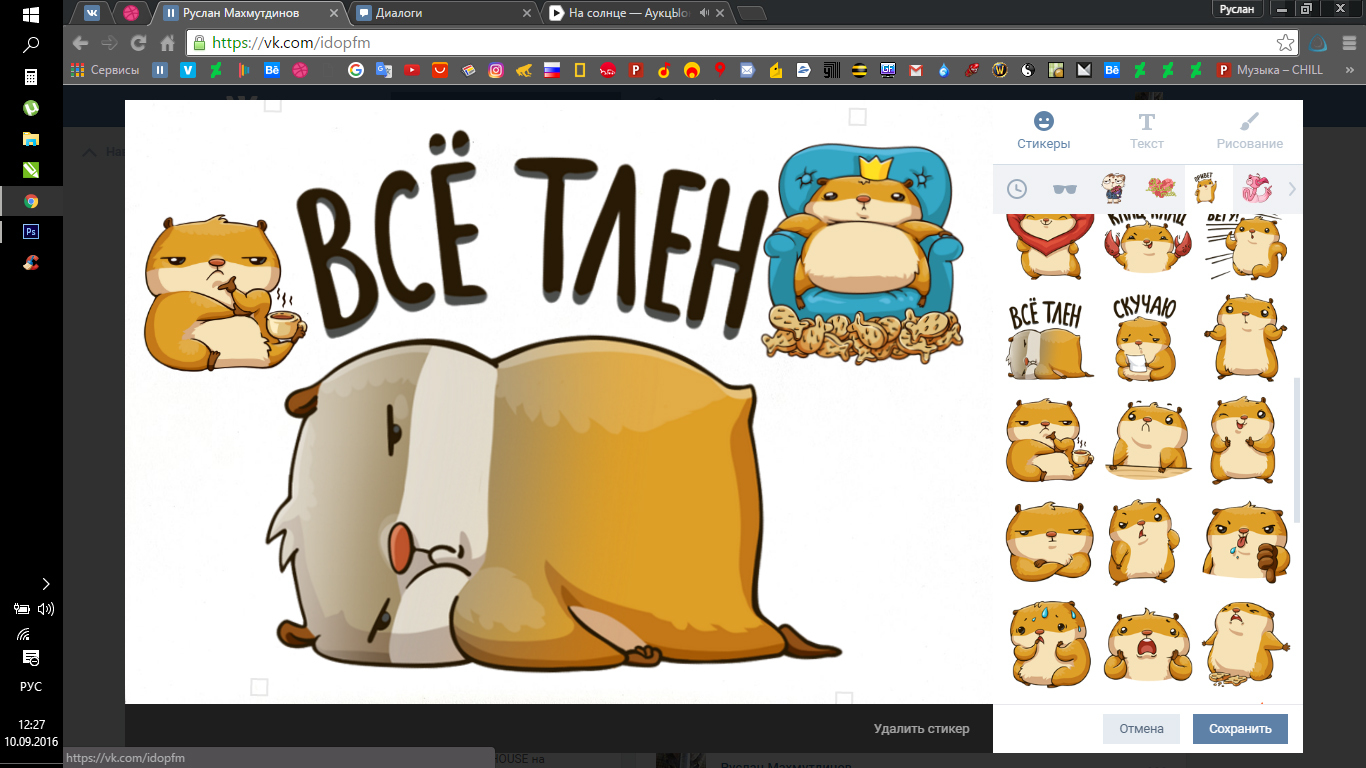Select the hearts sticker pack
This screenshot has width=1366, height=768.
[x=1161, y=188]
